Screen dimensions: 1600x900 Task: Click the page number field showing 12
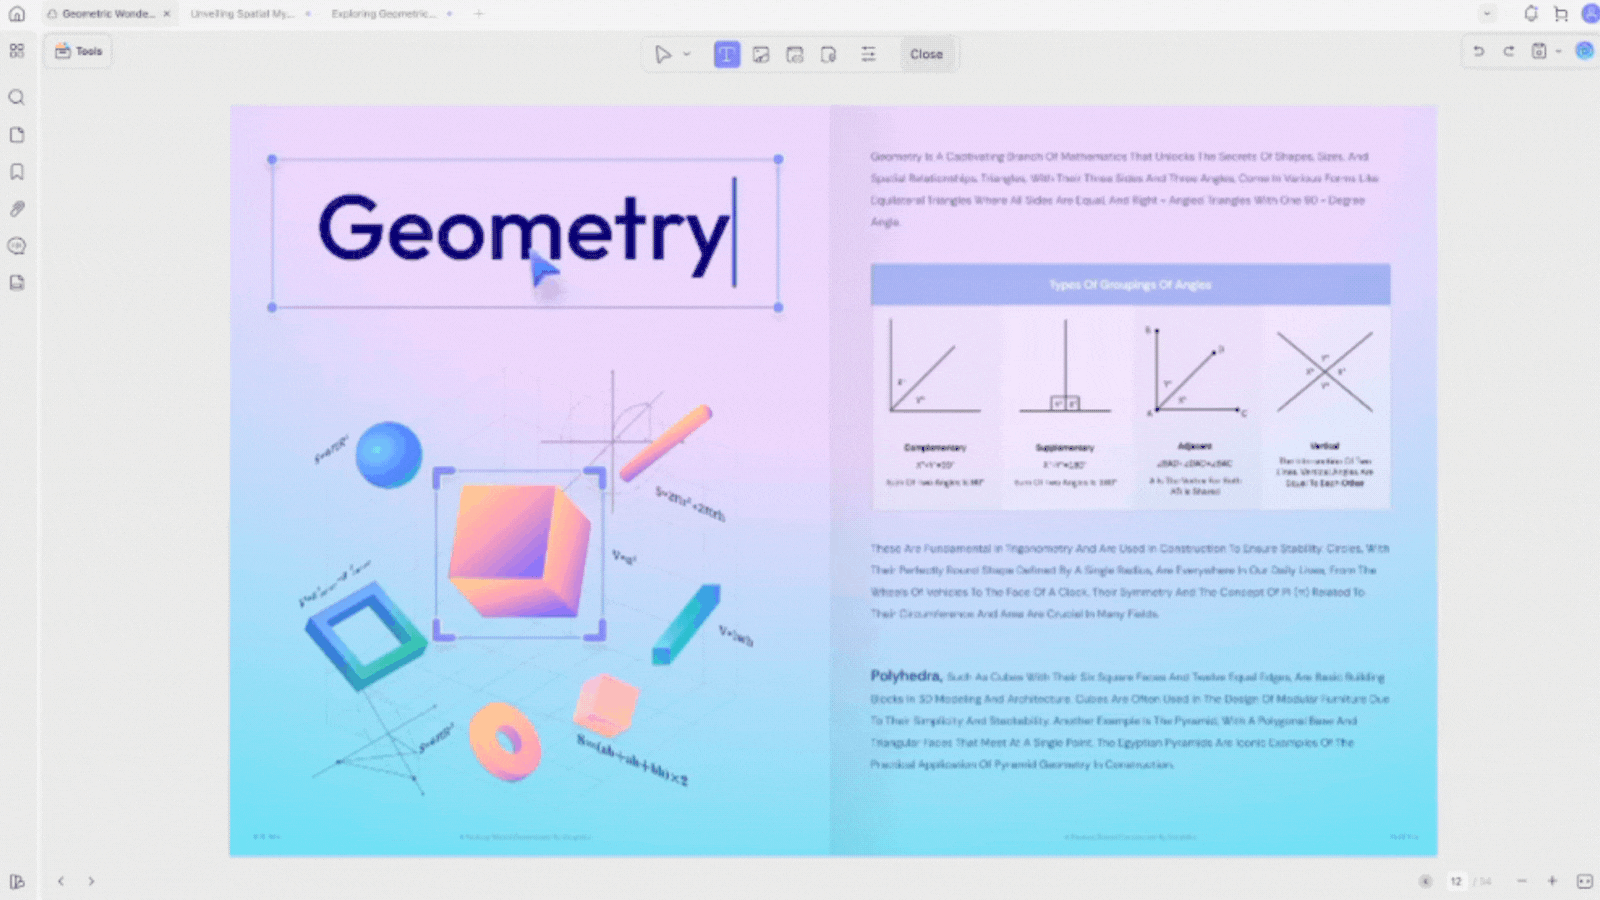click(1456, 881)
